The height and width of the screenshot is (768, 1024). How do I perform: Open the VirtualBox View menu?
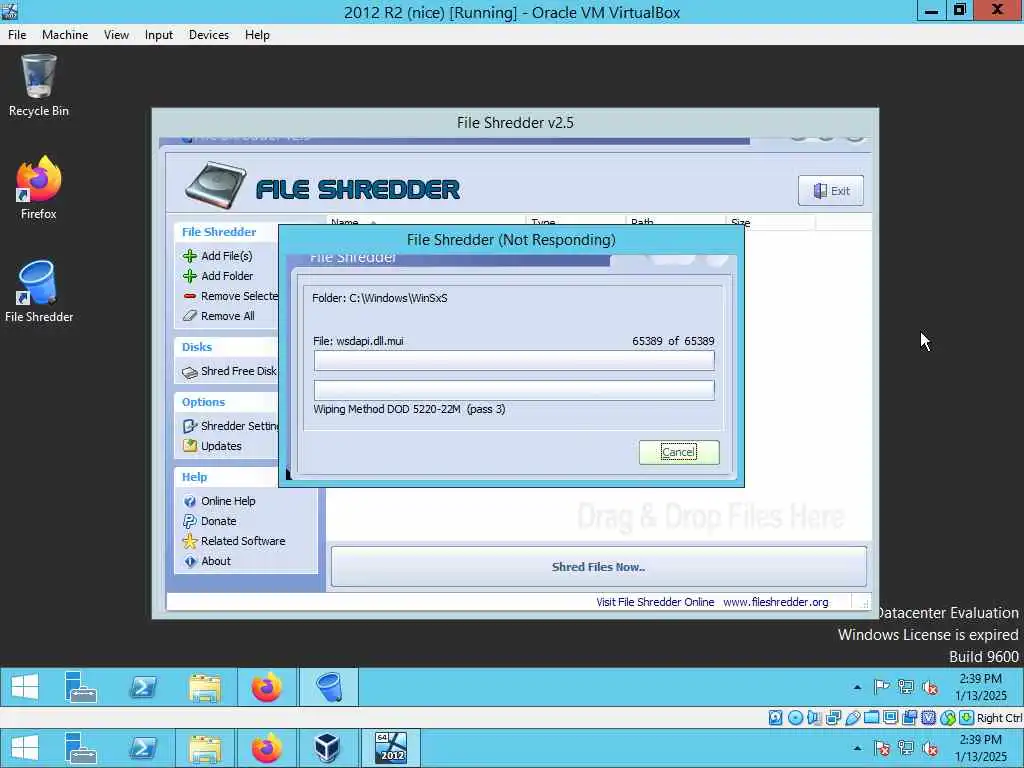tap(116, 35)
